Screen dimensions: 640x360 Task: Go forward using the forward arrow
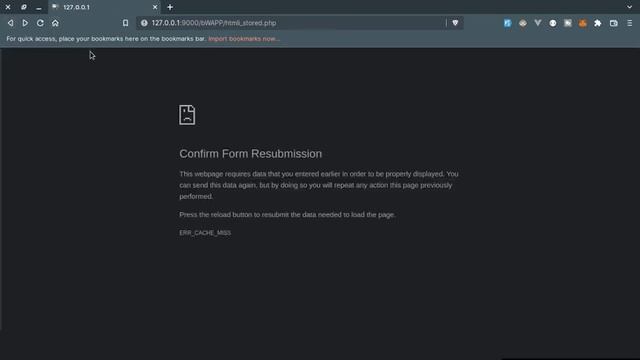click(x=25, y=23)
